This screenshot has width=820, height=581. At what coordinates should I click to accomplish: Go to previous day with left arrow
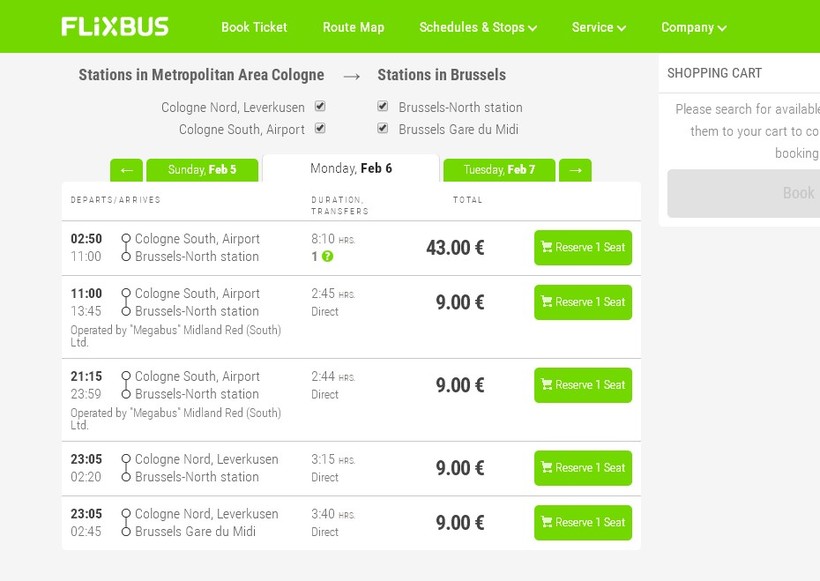click(126, 170)
